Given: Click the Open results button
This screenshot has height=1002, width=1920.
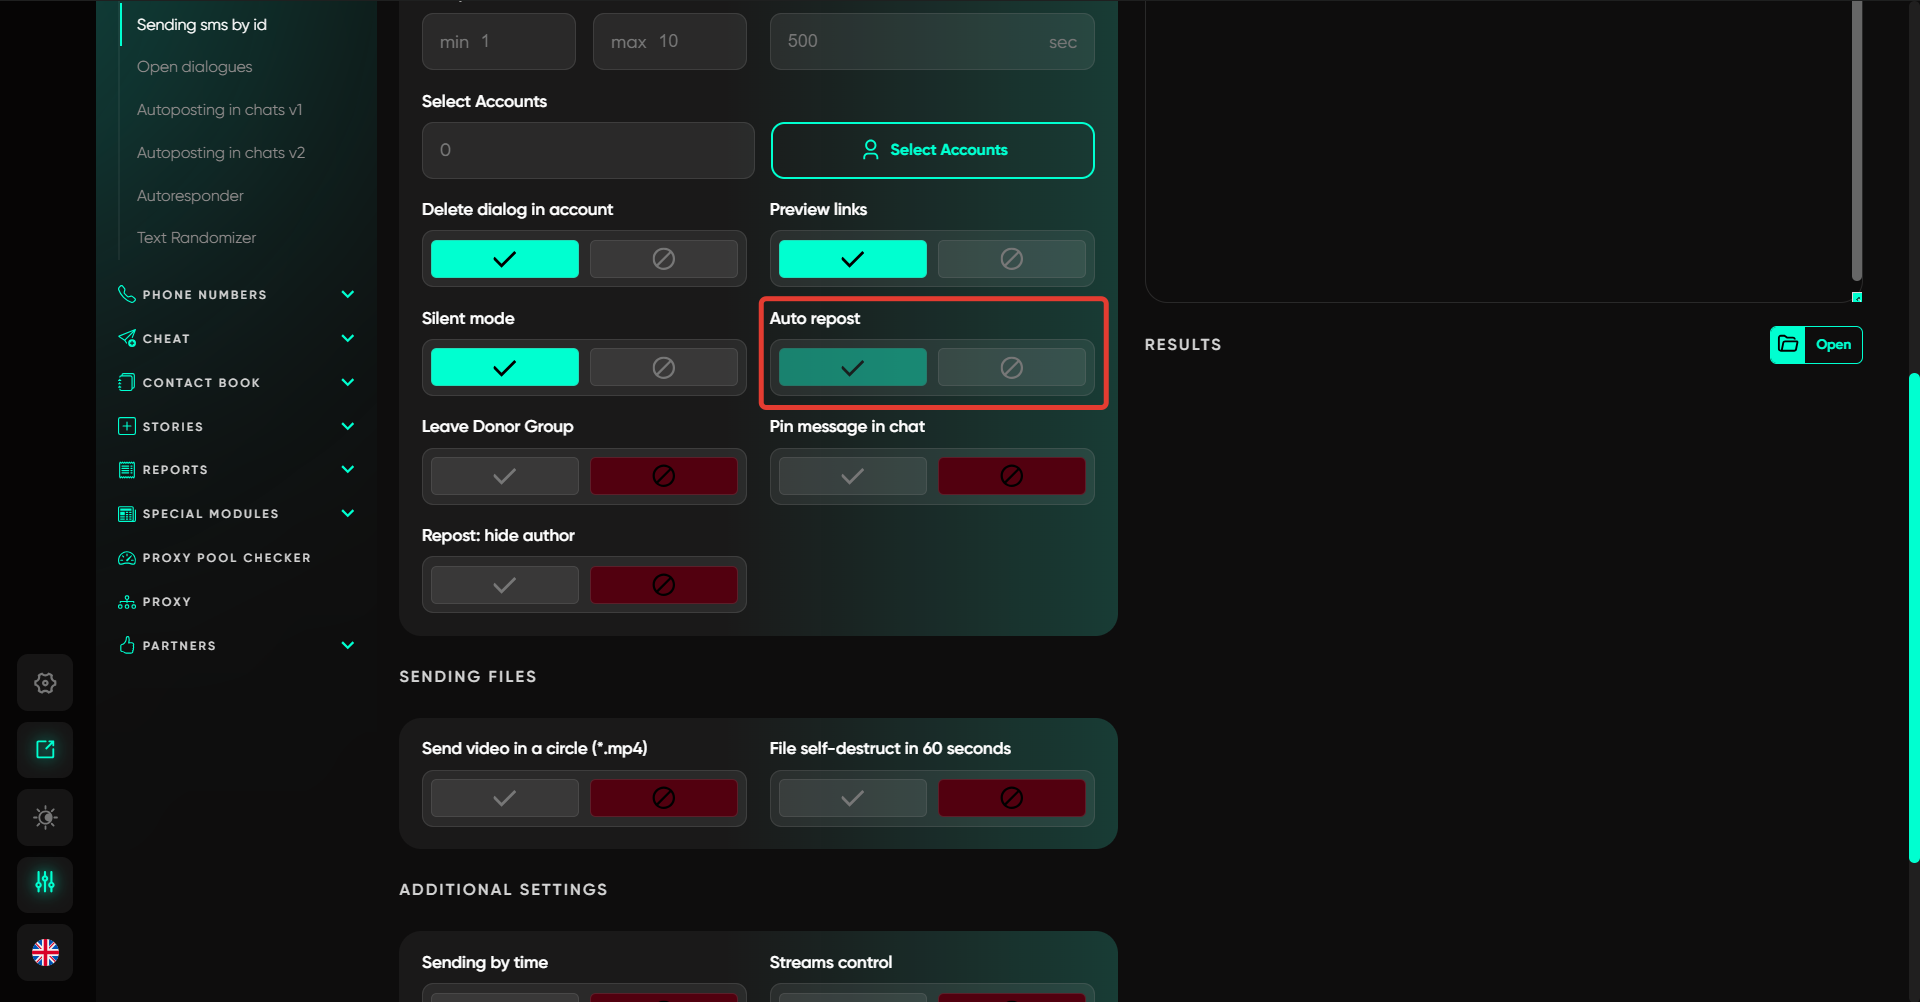Looking at the screenshot, I should pos(1832,345).
